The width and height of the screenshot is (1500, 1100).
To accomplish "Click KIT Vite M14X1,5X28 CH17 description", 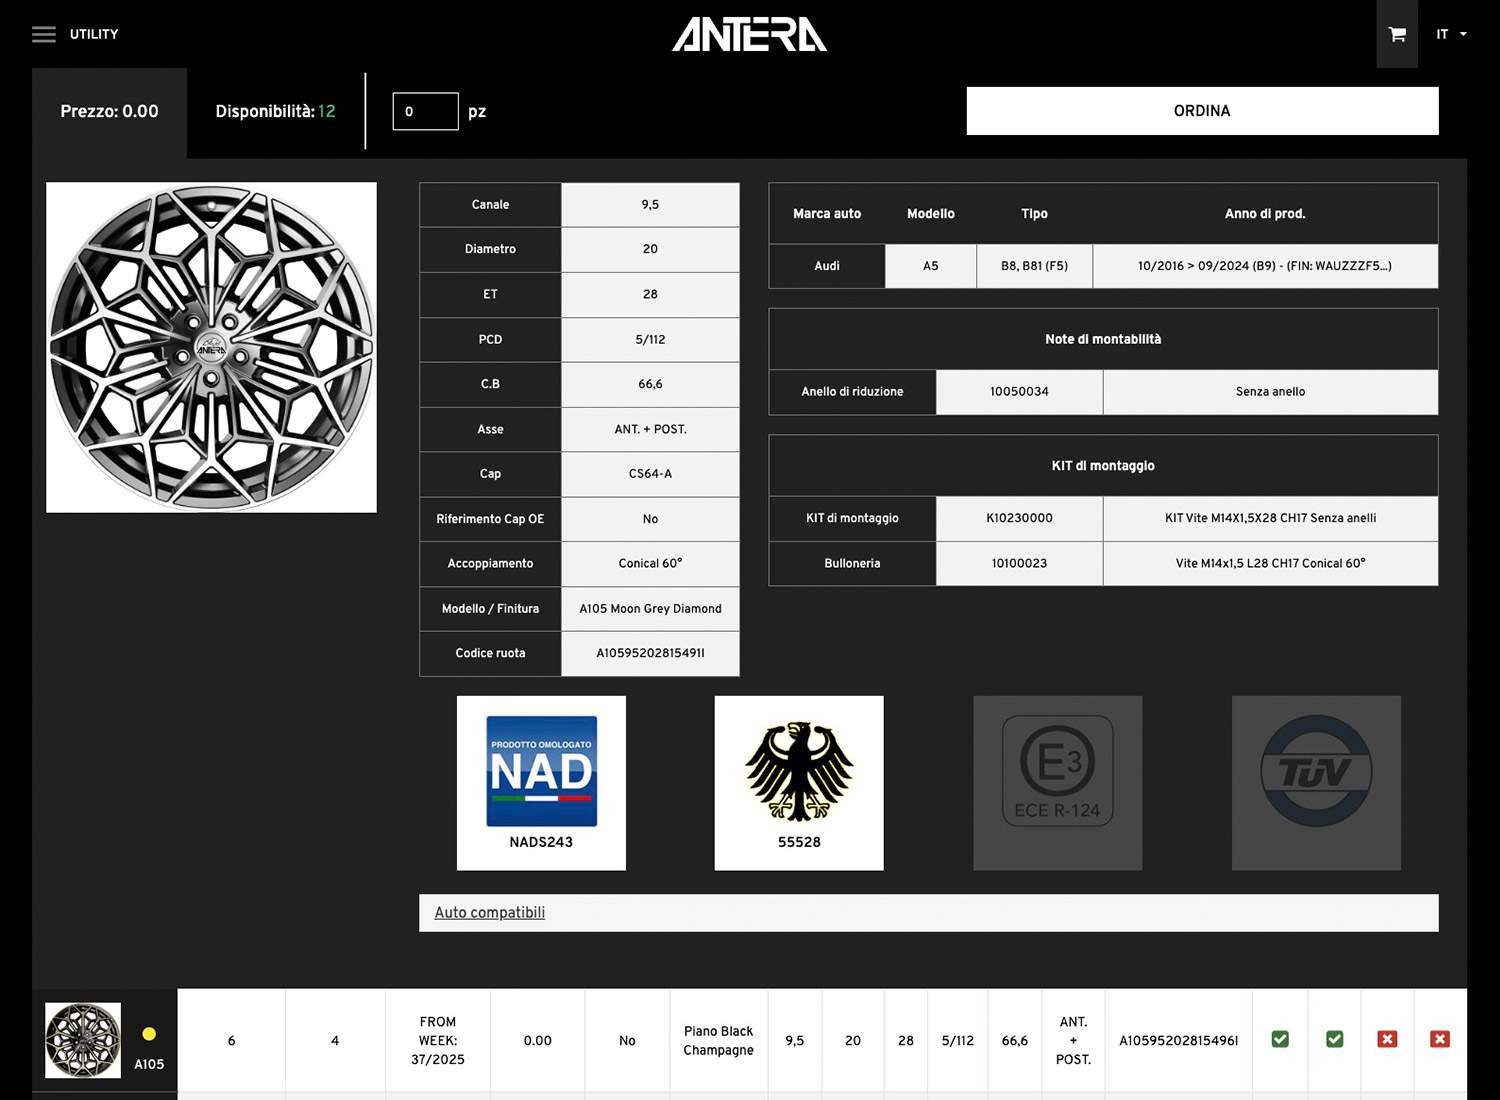I will coord(1270,518).
